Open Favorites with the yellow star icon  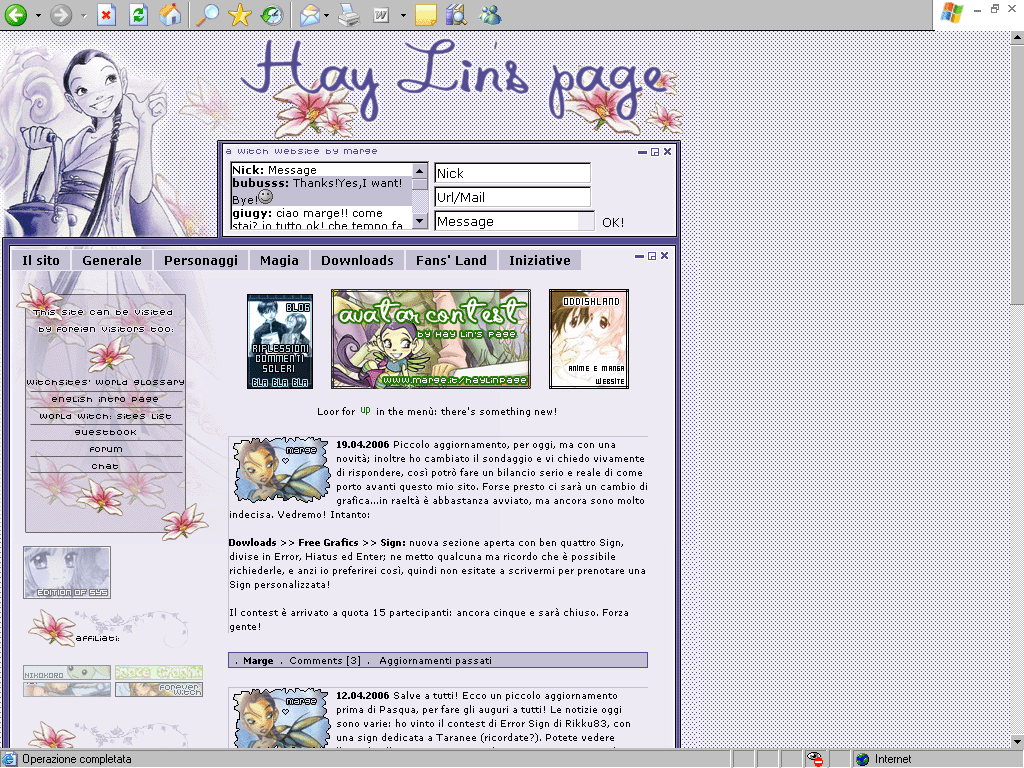tap(240, 14)
